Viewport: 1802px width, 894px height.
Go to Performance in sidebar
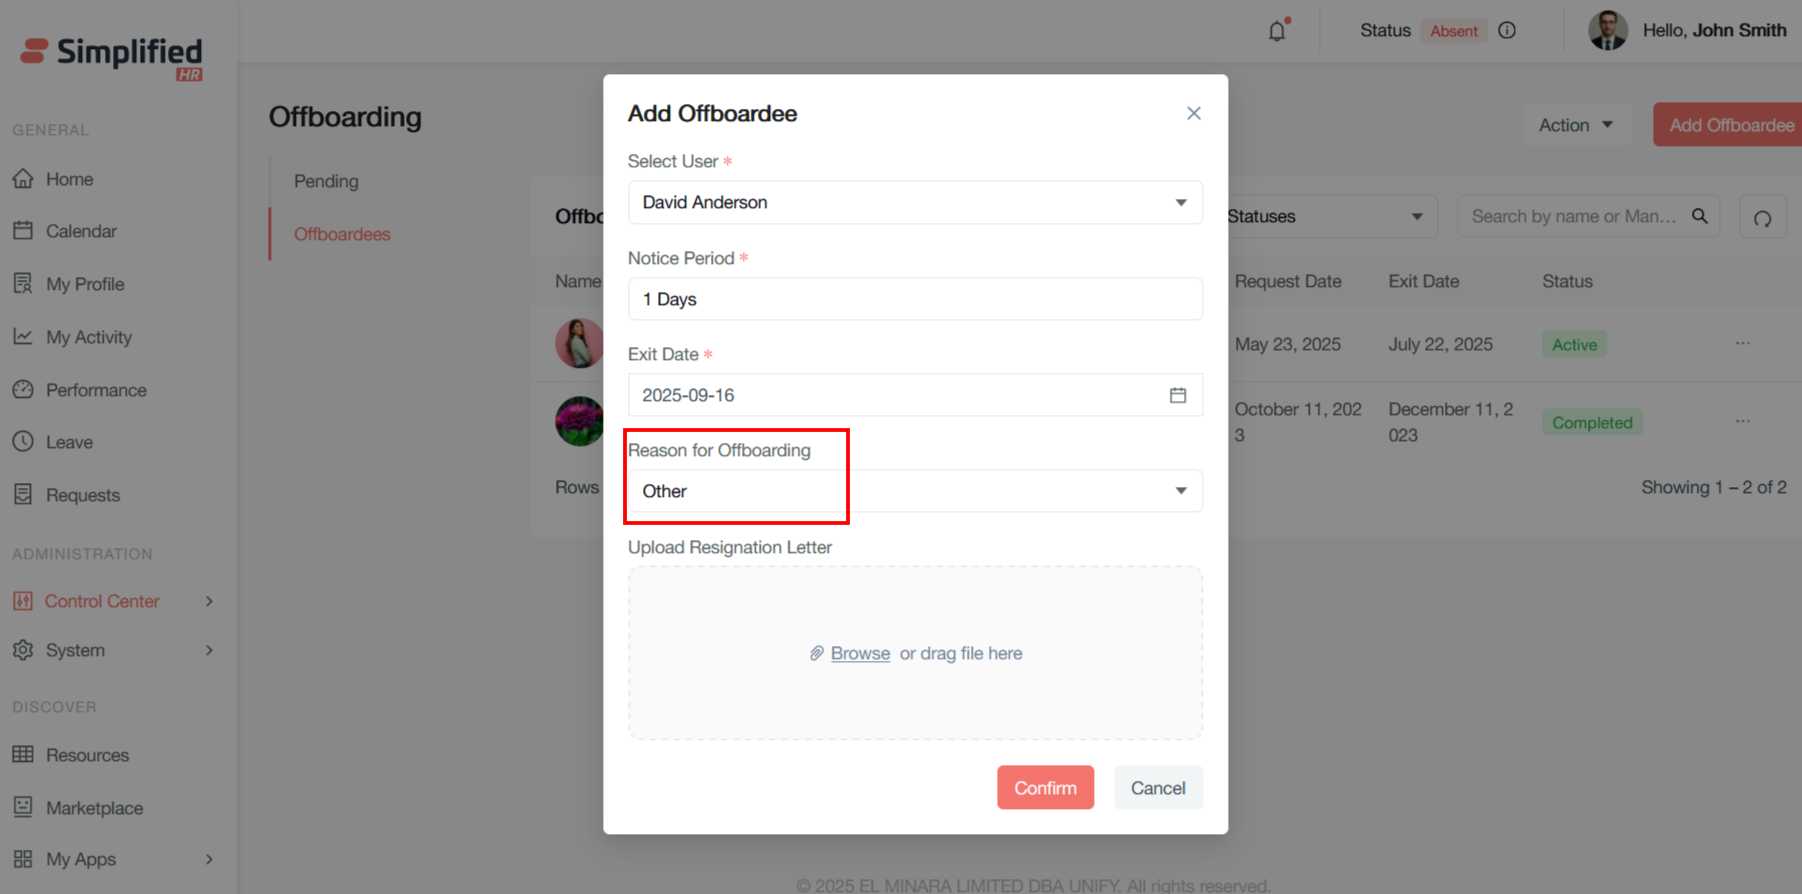coord(96,390)
